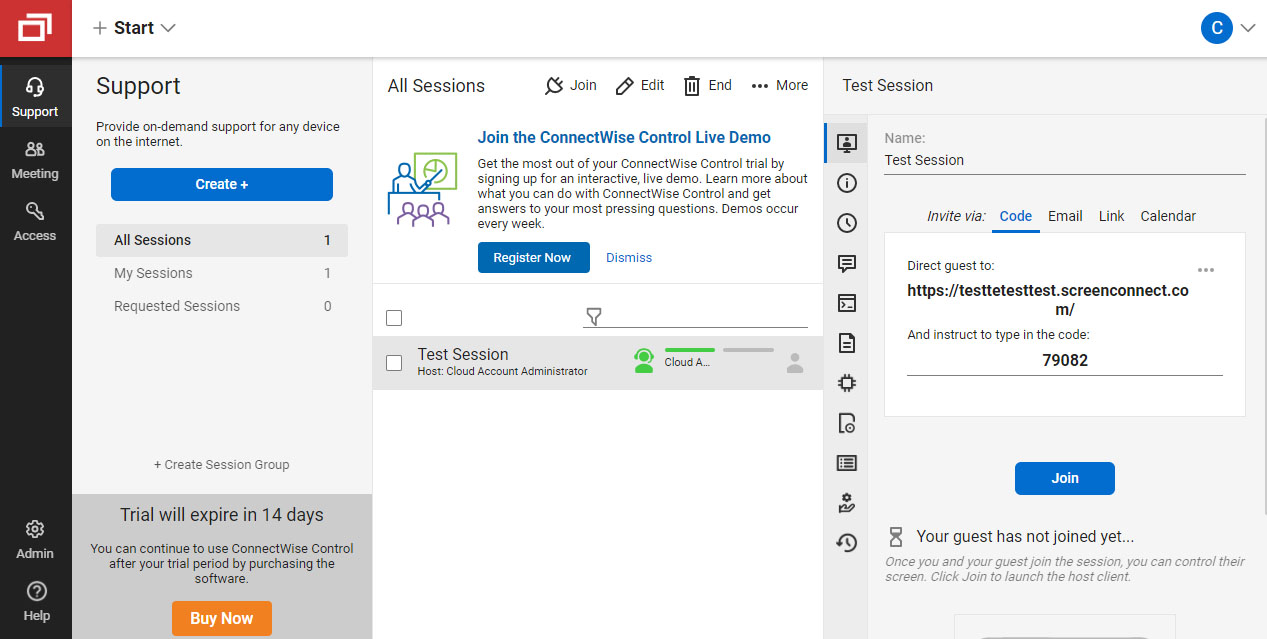
Task: Click the green connection quality bar
Action: click(689, 352)
